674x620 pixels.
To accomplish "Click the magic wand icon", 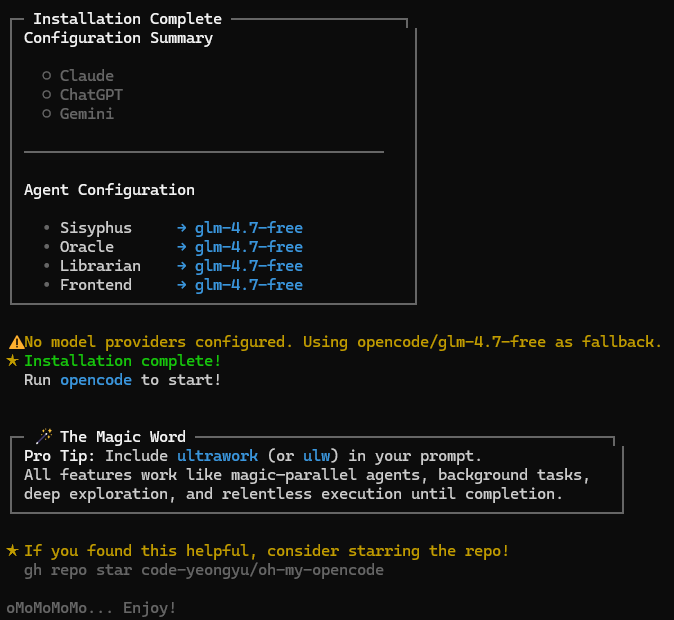I will click(44, 437).
